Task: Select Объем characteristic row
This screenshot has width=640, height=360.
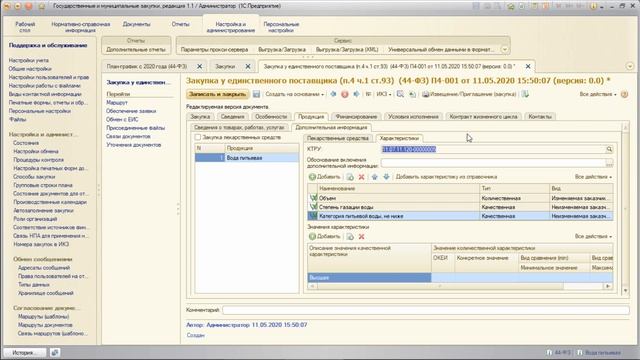Action: tap(460, 198)
